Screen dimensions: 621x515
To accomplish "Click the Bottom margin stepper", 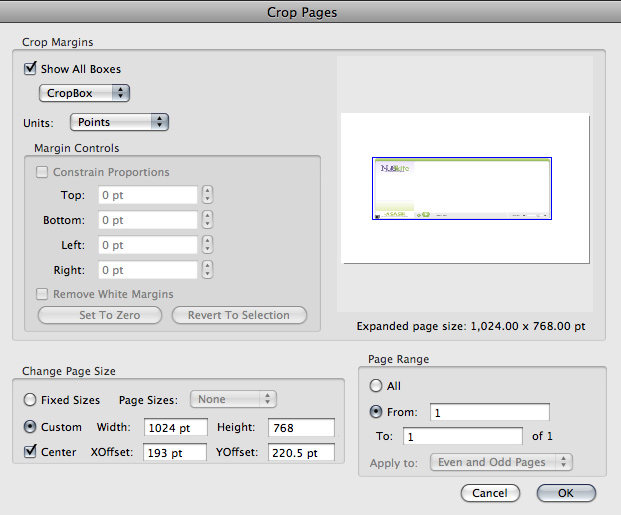I will pyautogui.click(x=207, y=220).
